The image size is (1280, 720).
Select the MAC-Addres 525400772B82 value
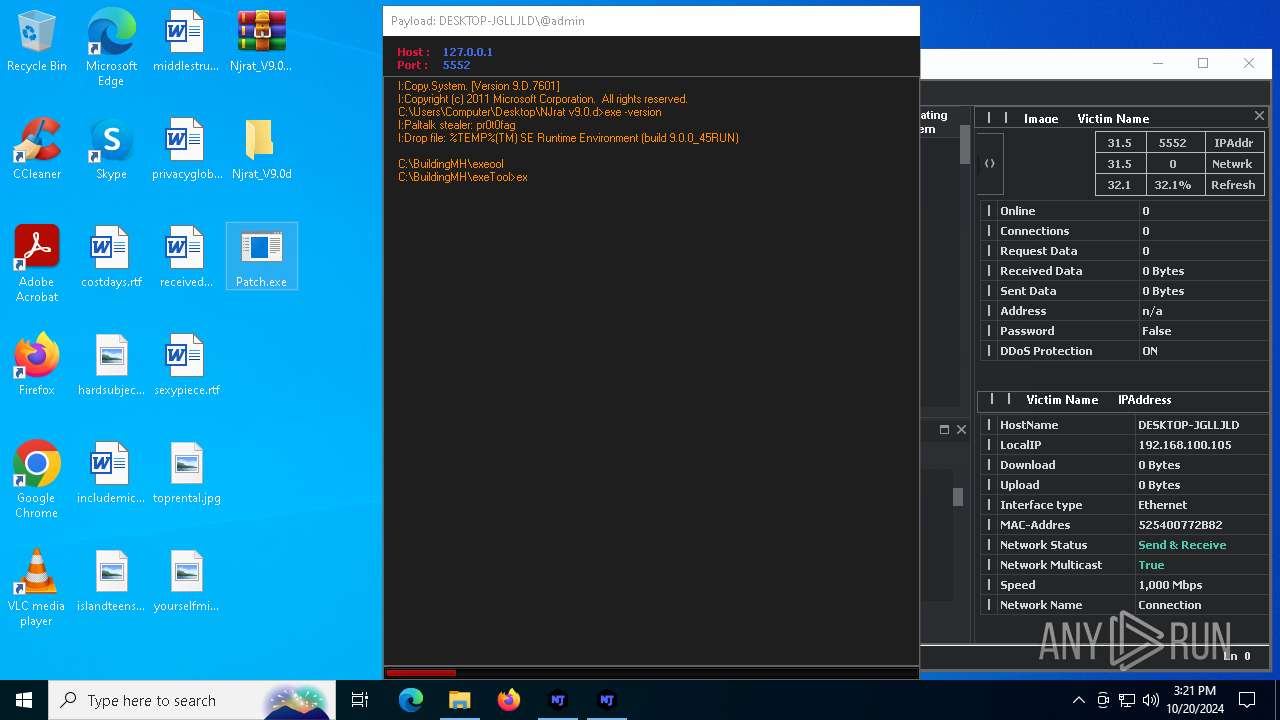click(1180, 525)
